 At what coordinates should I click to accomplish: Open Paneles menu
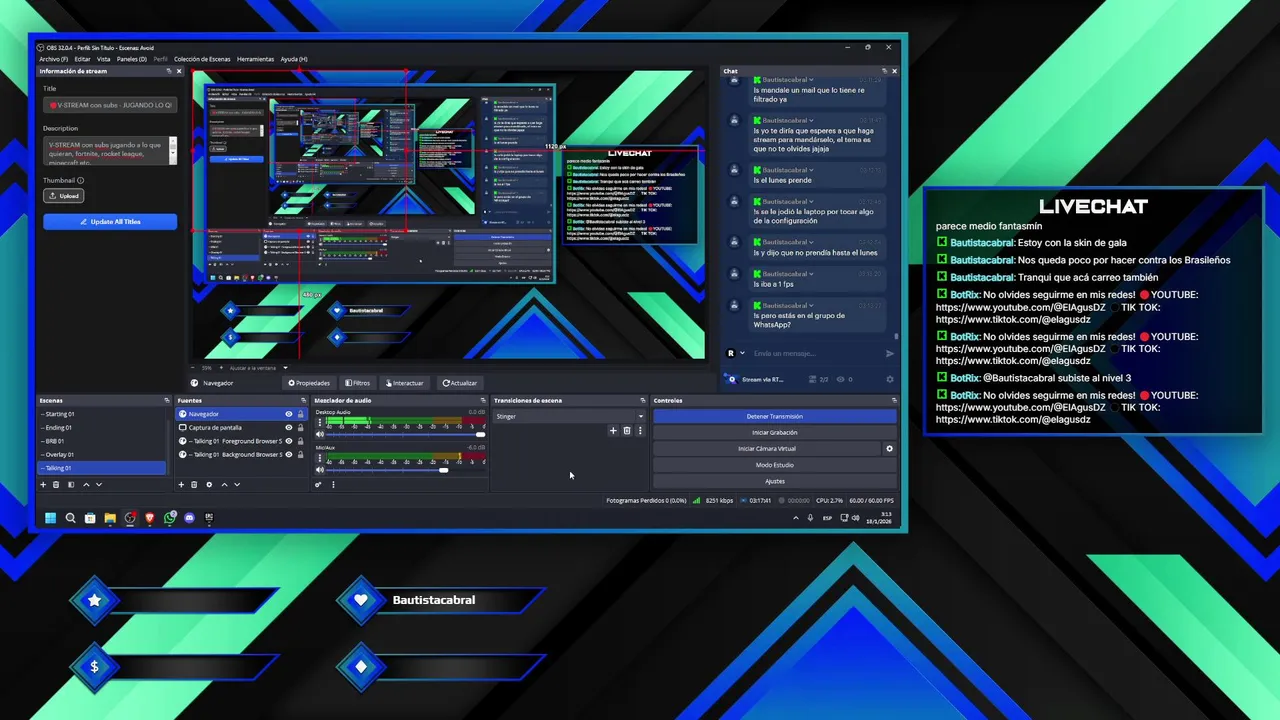click(x=131, y=59)
